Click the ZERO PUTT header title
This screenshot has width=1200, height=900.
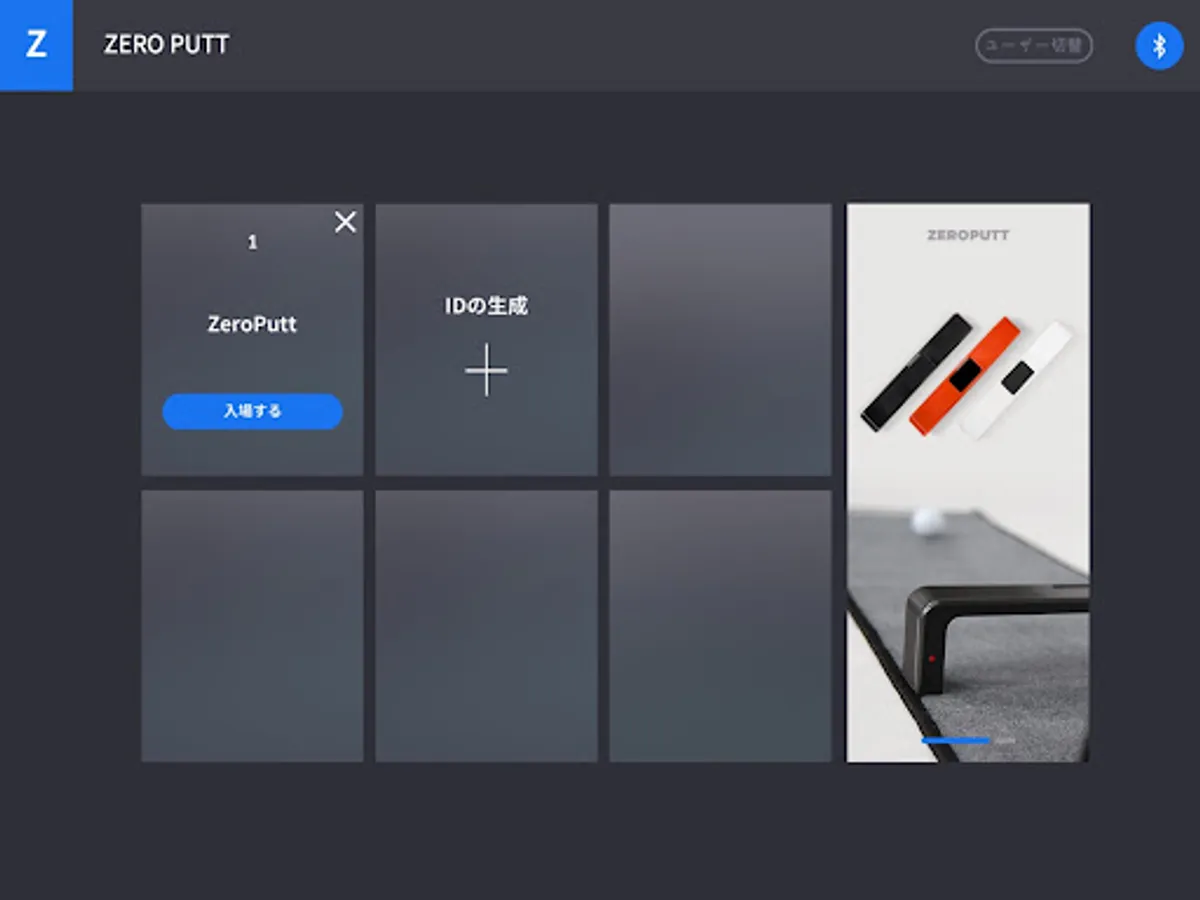pos(166,45)
